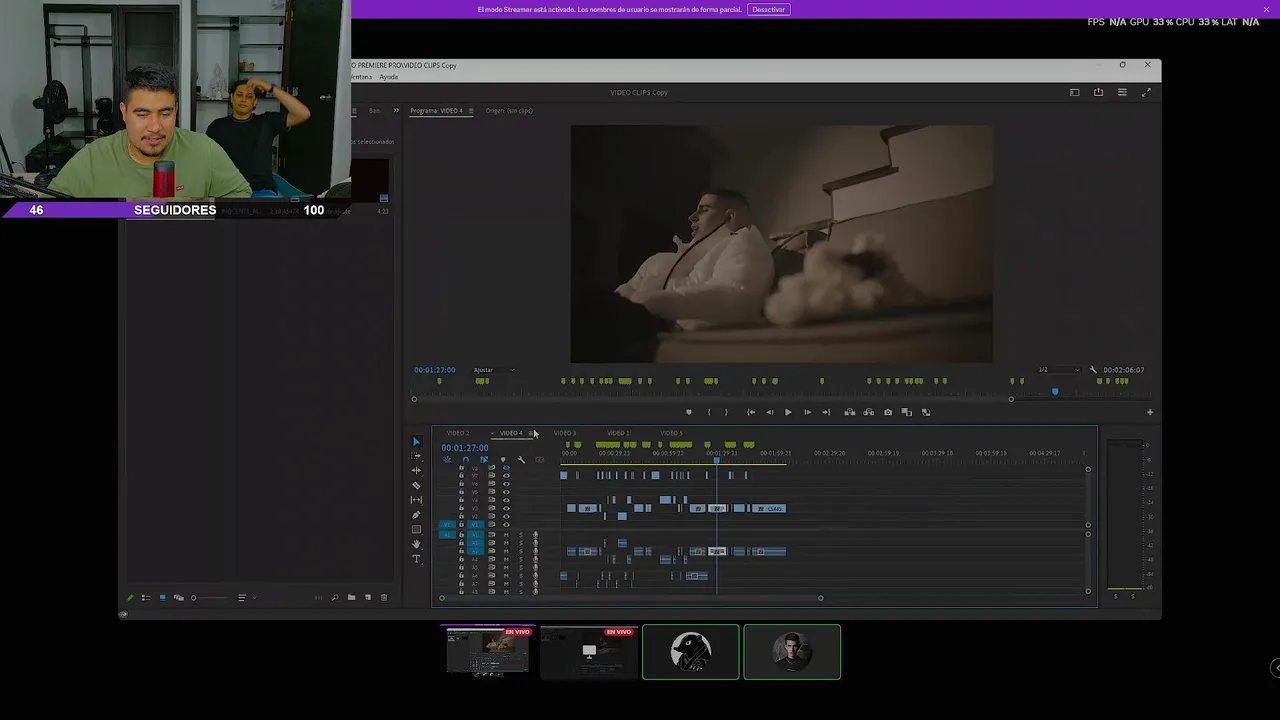Select the Selection arrow tool
The height and width of the screenshot is (720, 1280).
[x=417, y=442]
